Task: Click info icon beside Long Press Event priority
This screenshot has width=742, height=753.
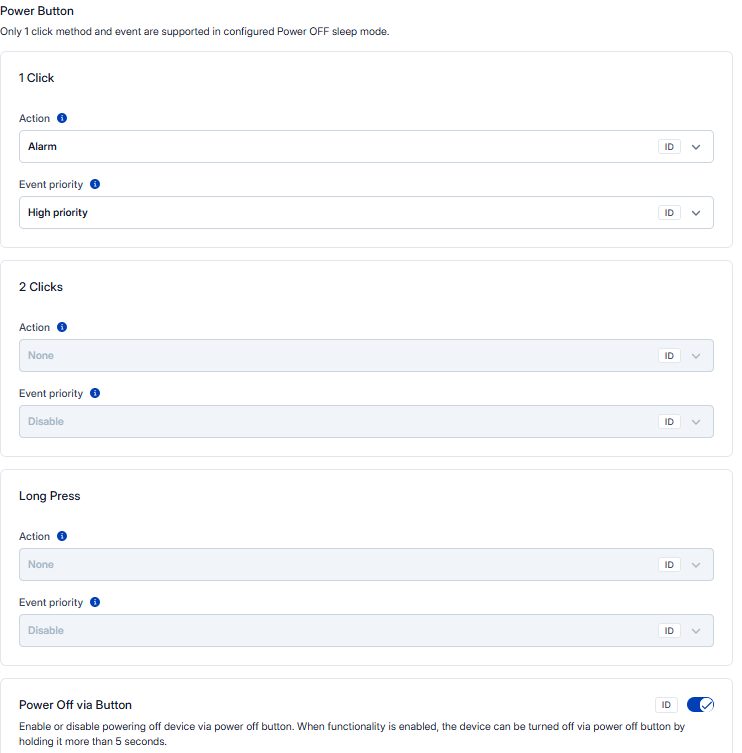Action: 95,602
